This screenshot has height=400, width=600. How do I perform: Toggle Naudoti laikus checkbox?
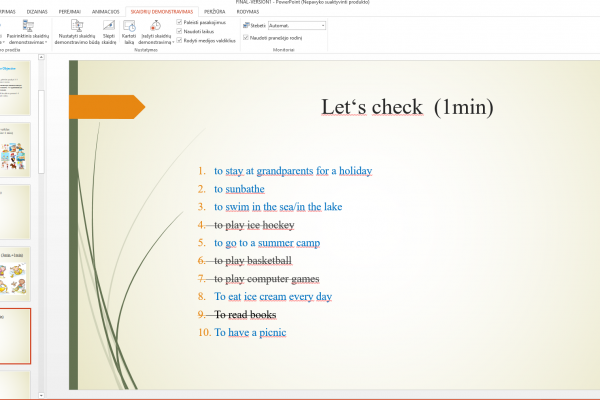point(179,31)
